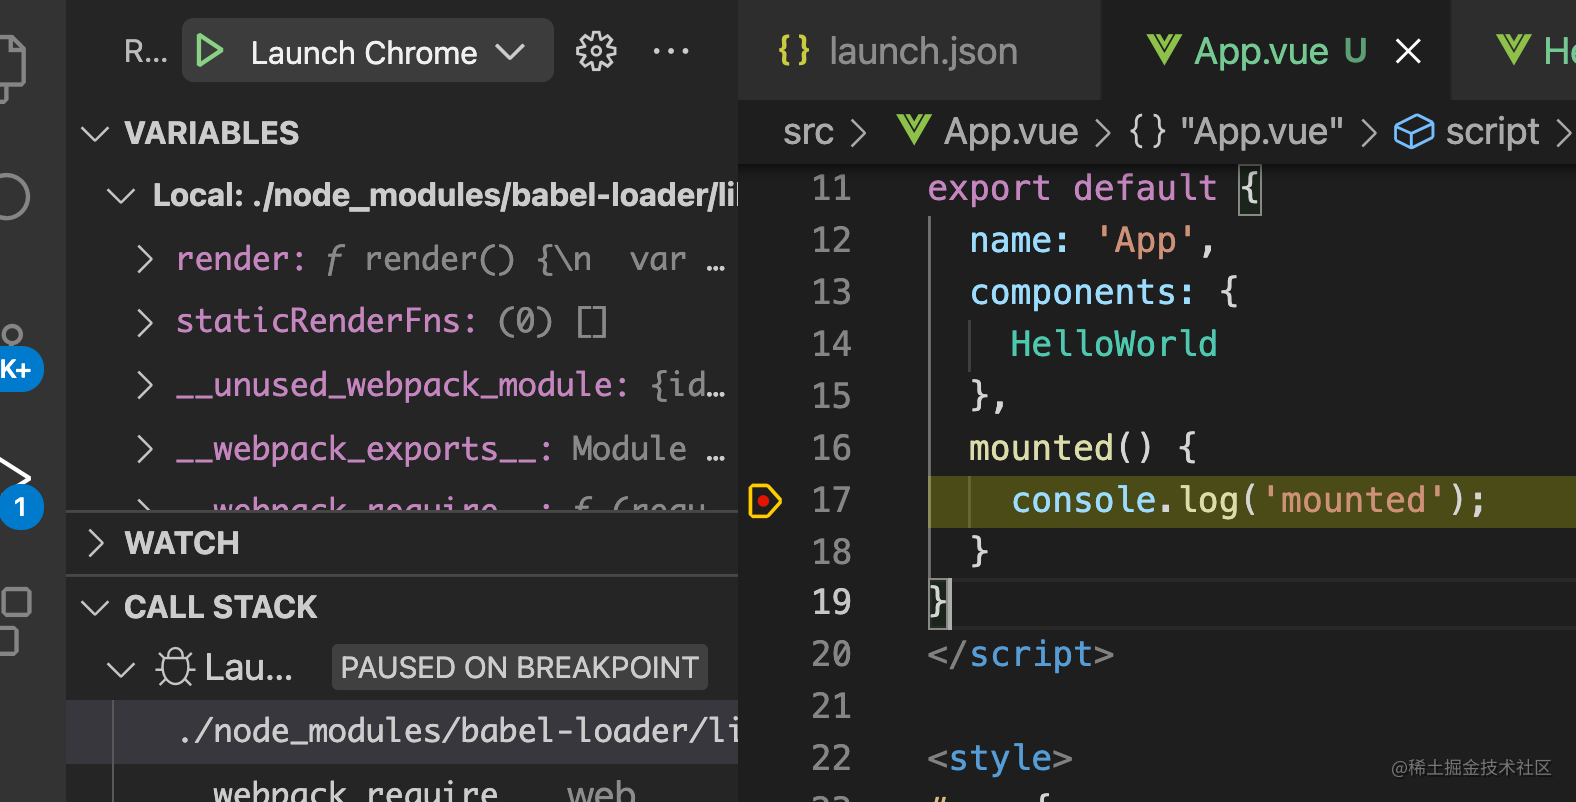The height and width of the screenshot is (802, 1576).
Task: Expand the __webpack_exports__ Module variable
Action: click(x=145, y=449)
